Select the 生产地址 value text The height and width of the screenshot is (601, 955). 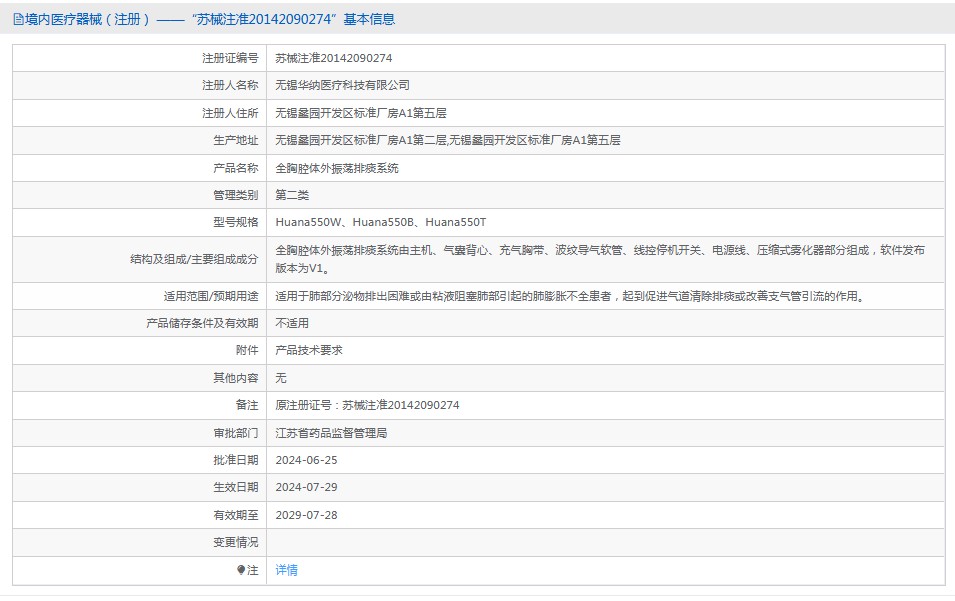pos(448,140)
